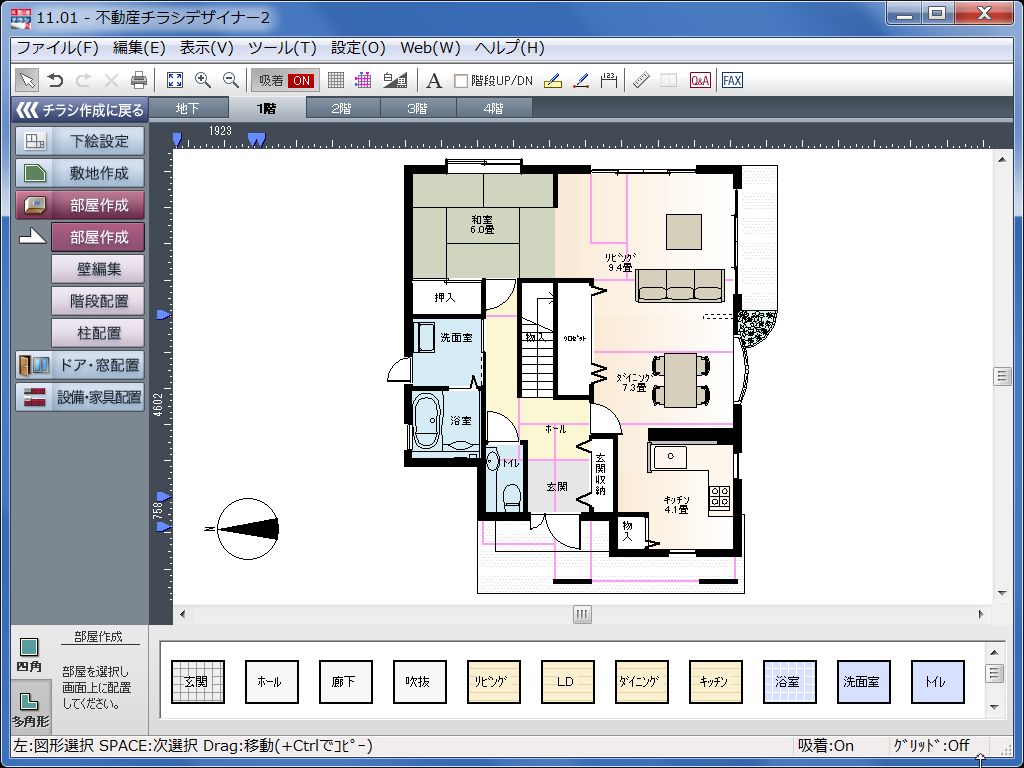1024x768 pixels.
Task: Click the 壁編集 button
Action: pyautogui.click(x=98, y=269)
